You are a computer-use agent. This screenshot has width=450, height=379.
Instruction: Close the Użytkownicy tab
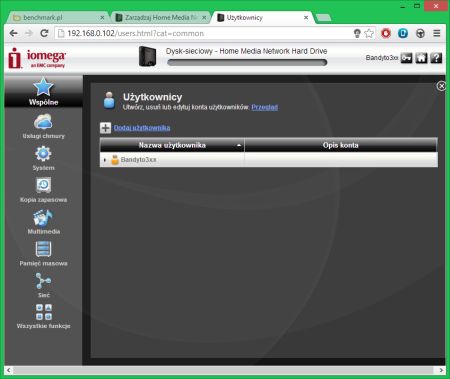coord(306,17)
